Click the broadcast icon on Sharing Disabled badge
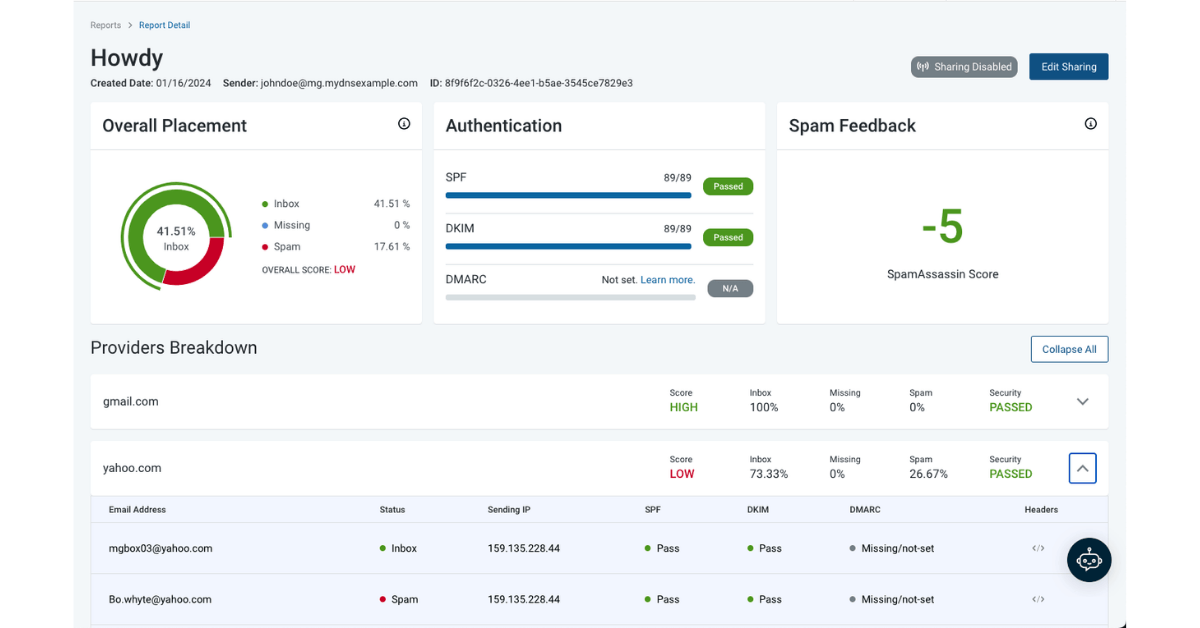The width and height of the screenshot is (1200, 628). point(923,66)
